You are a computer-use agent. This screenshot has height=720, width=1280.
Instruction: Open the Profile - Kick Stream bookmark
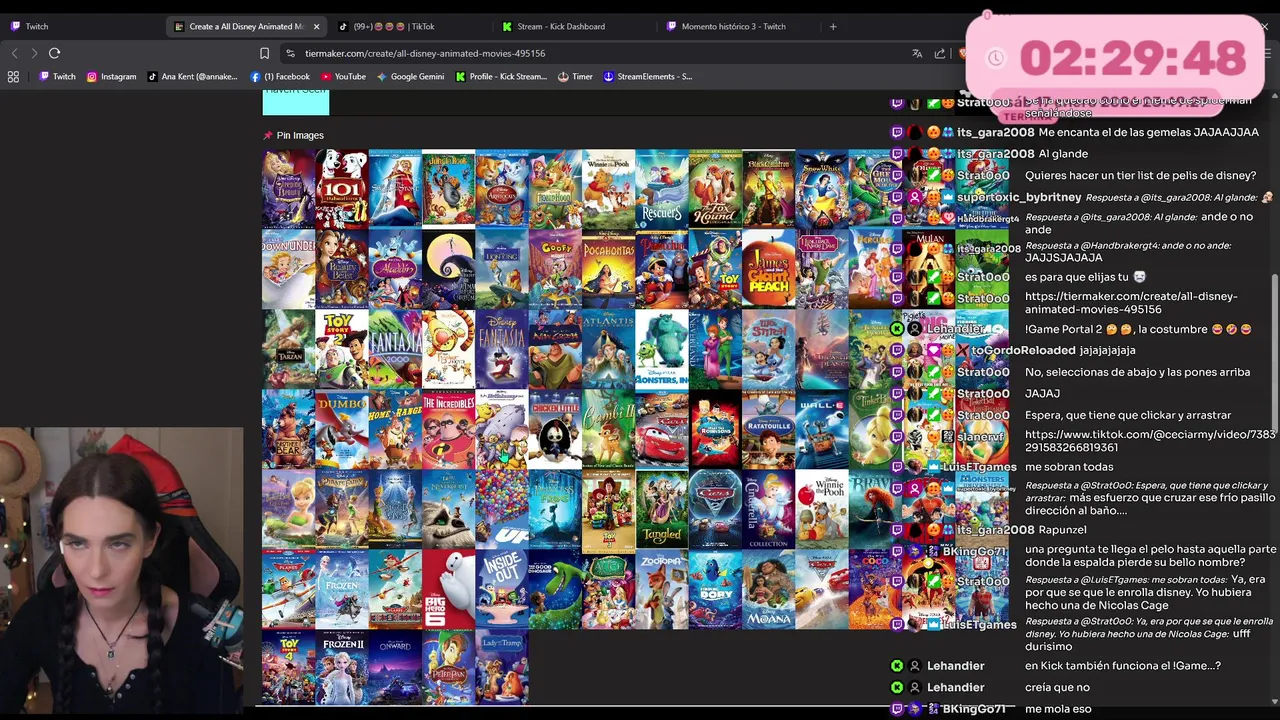click(501, 76)
